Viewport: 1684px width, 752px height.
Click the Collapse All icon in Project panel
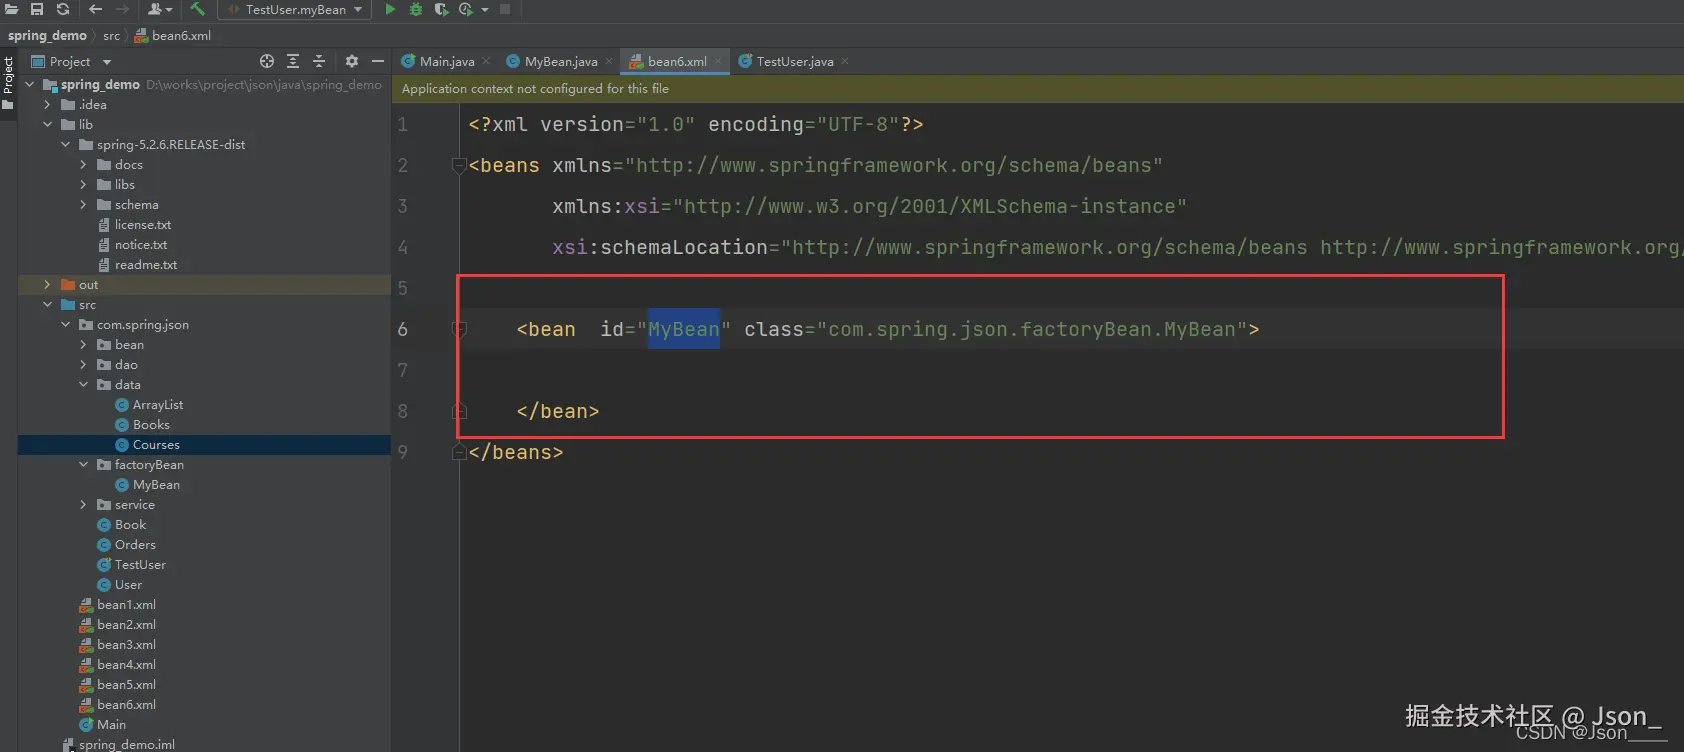319,61
